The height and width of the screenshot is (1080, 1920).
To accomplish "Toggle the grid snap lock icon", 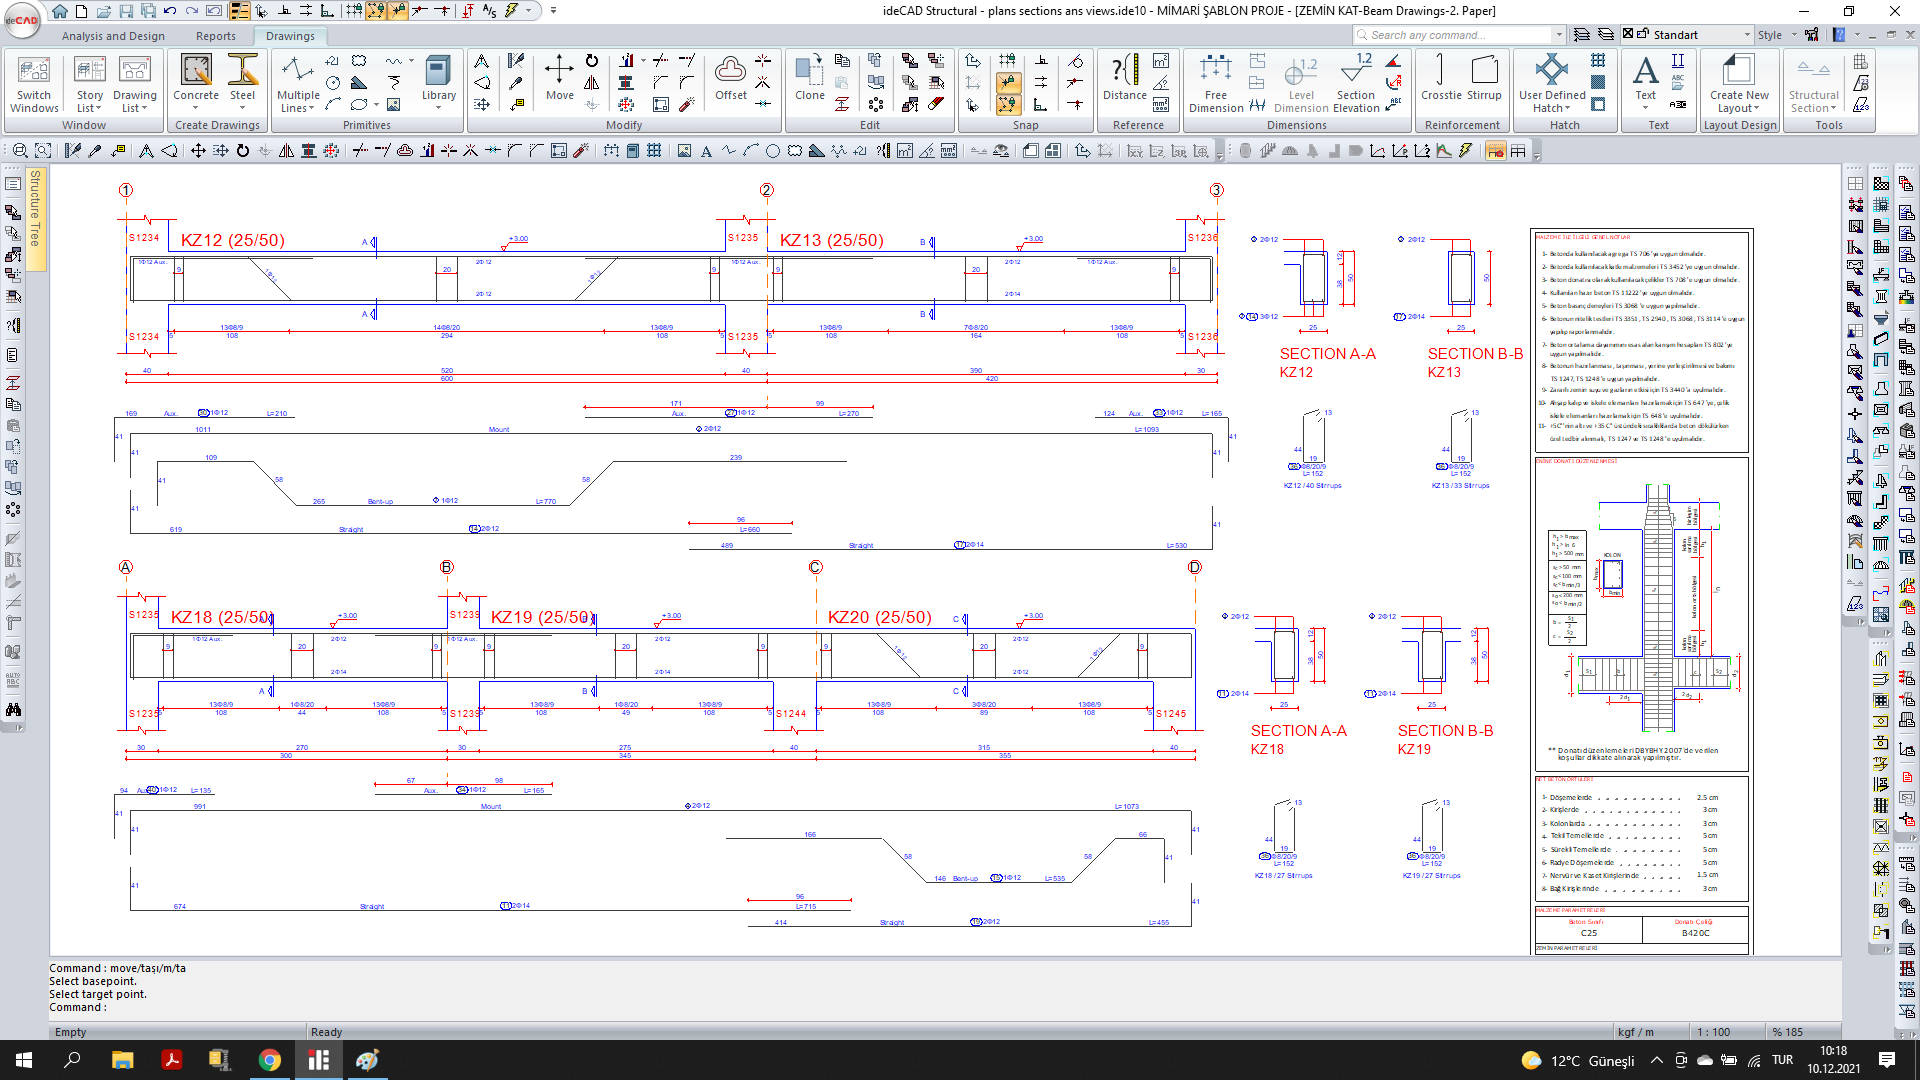I will tap(1008, 58).
